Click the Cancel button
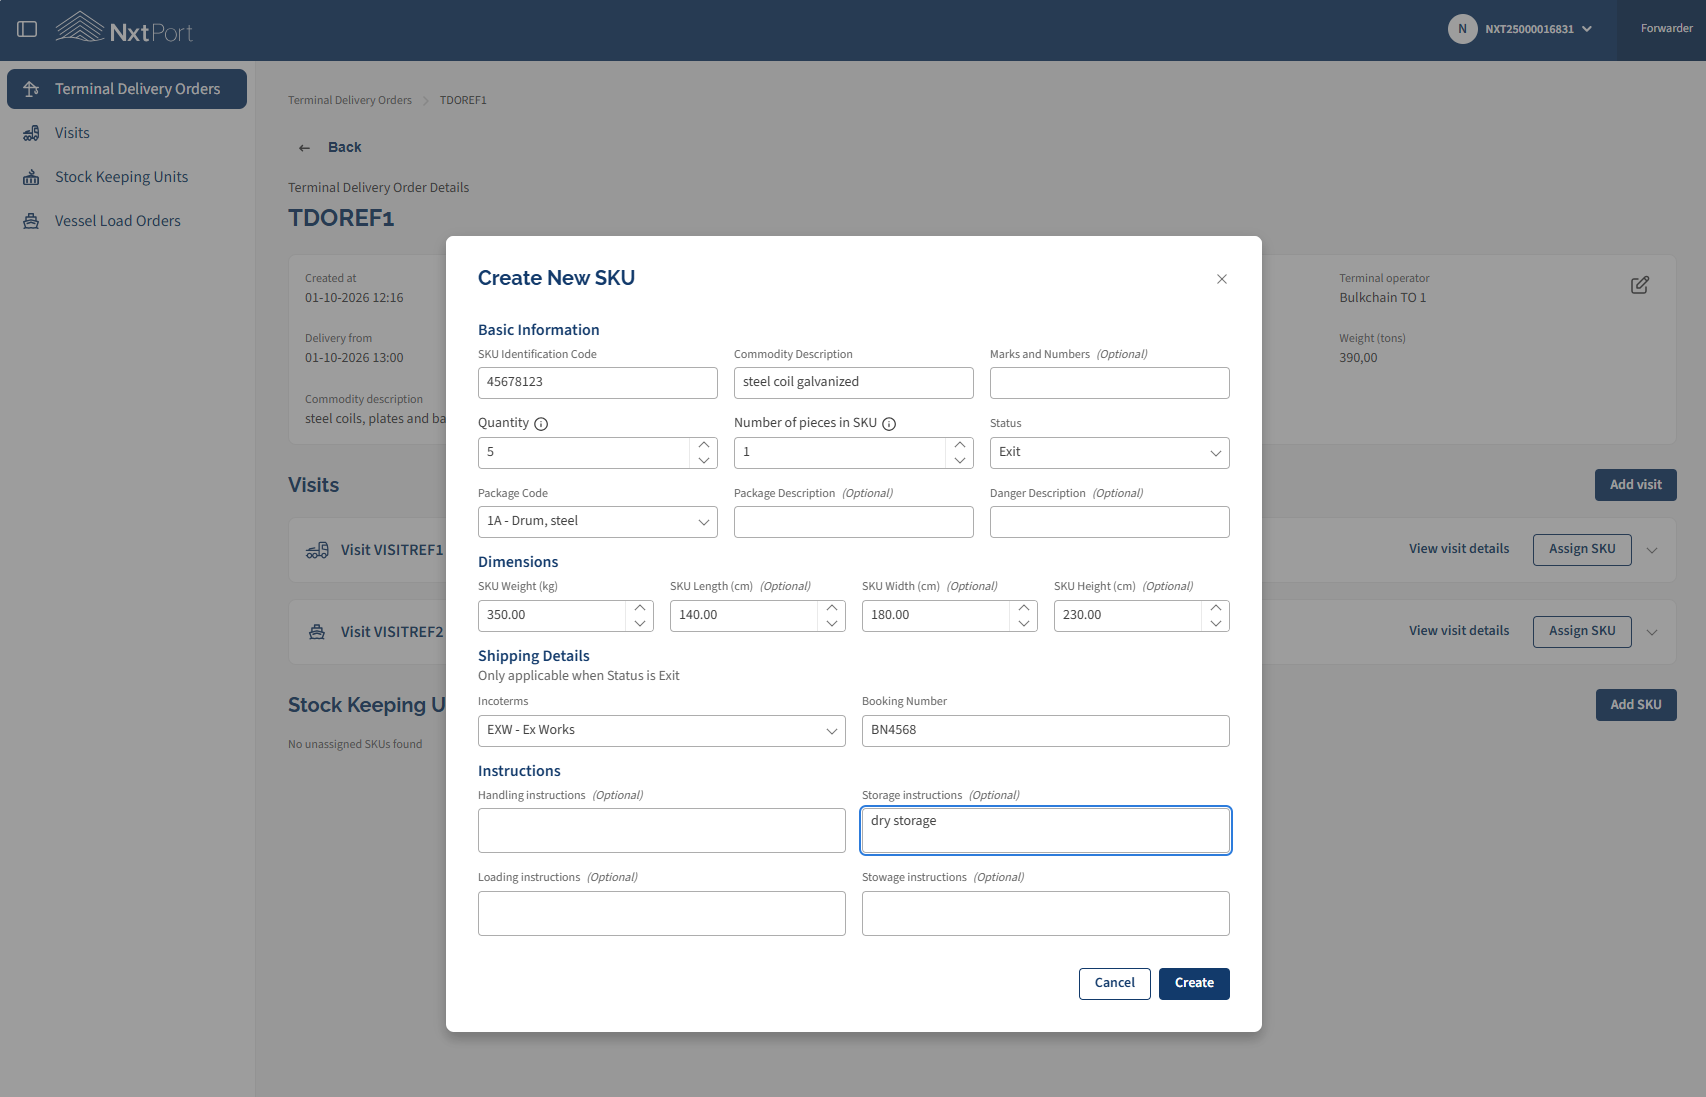1706x1097 pixels. (x=1115, y=984)
